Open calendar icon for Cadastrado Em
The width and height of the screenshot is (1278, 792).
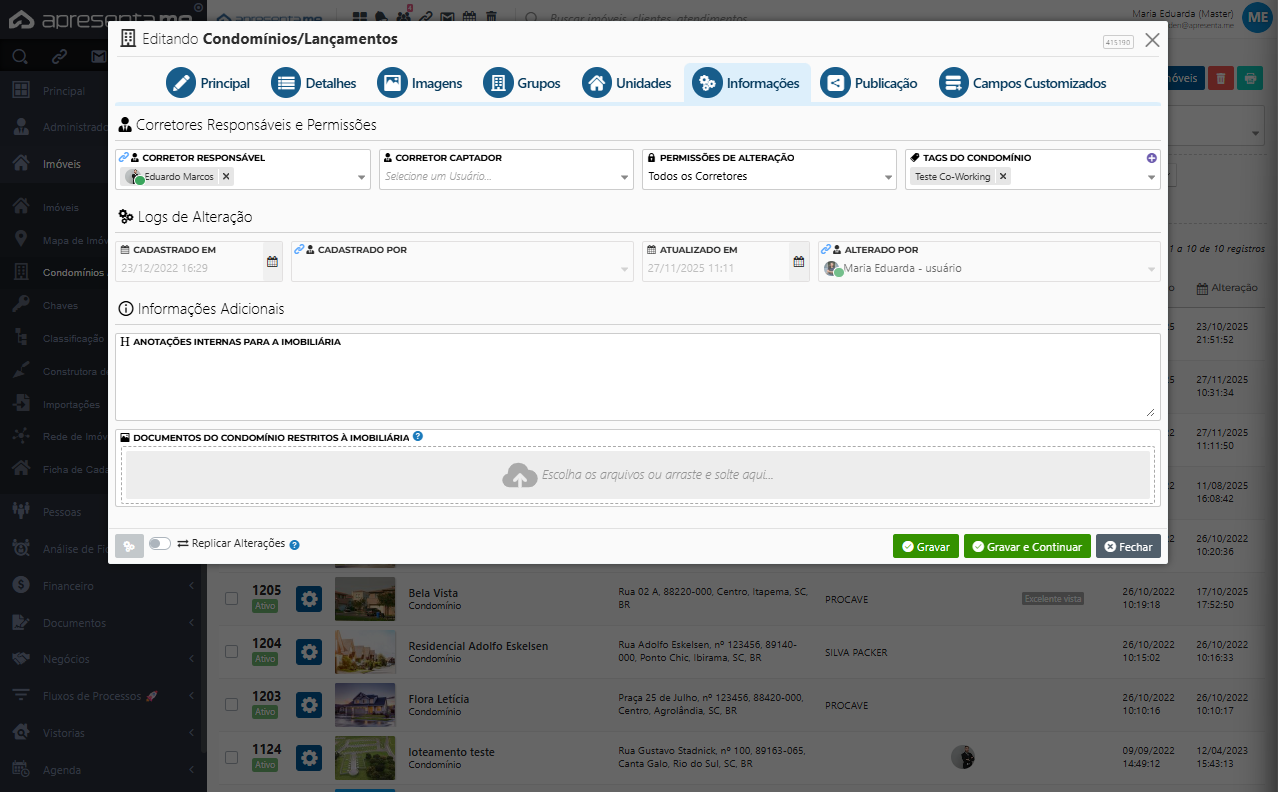click(272, 262)
